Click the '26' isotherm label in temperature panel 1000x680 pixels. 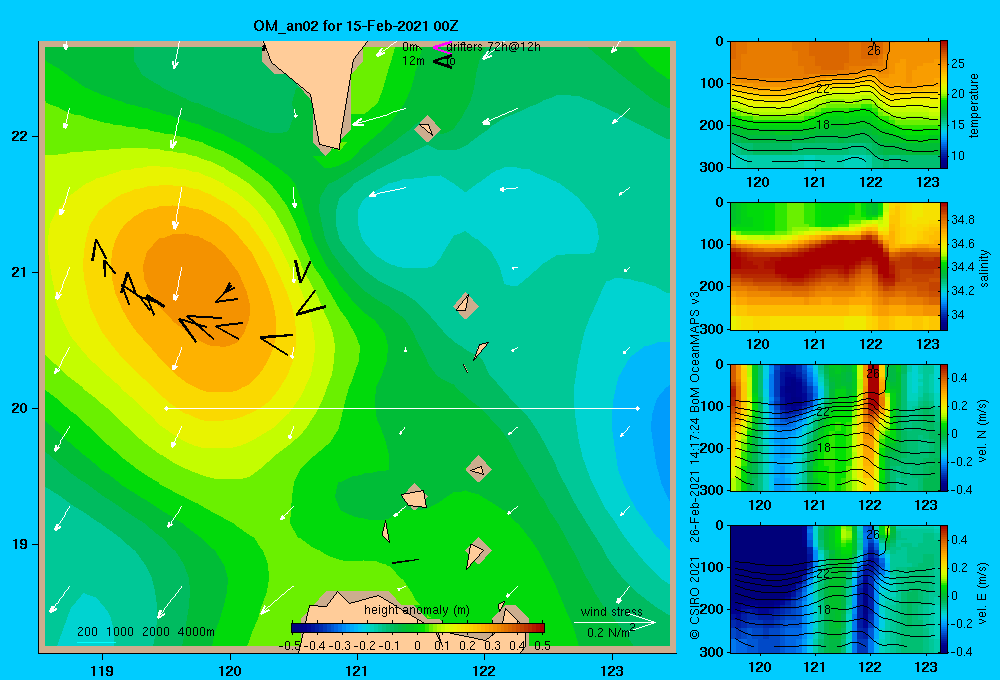click(x=874, y=50)
